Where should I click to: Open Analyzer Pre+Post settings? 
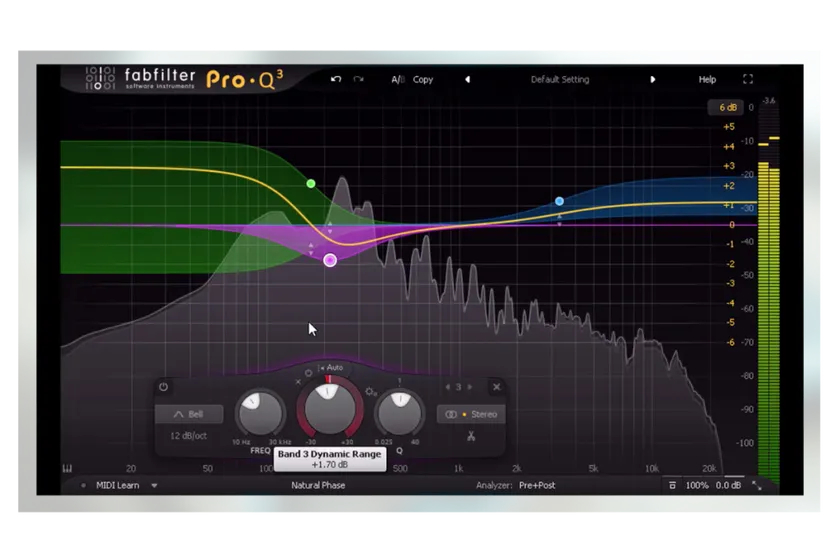click(537, 485)
